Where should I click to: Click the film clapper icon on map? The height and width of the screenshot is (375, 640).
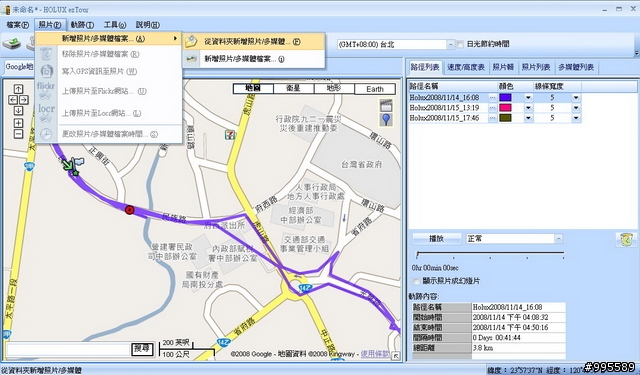point(386,105)
